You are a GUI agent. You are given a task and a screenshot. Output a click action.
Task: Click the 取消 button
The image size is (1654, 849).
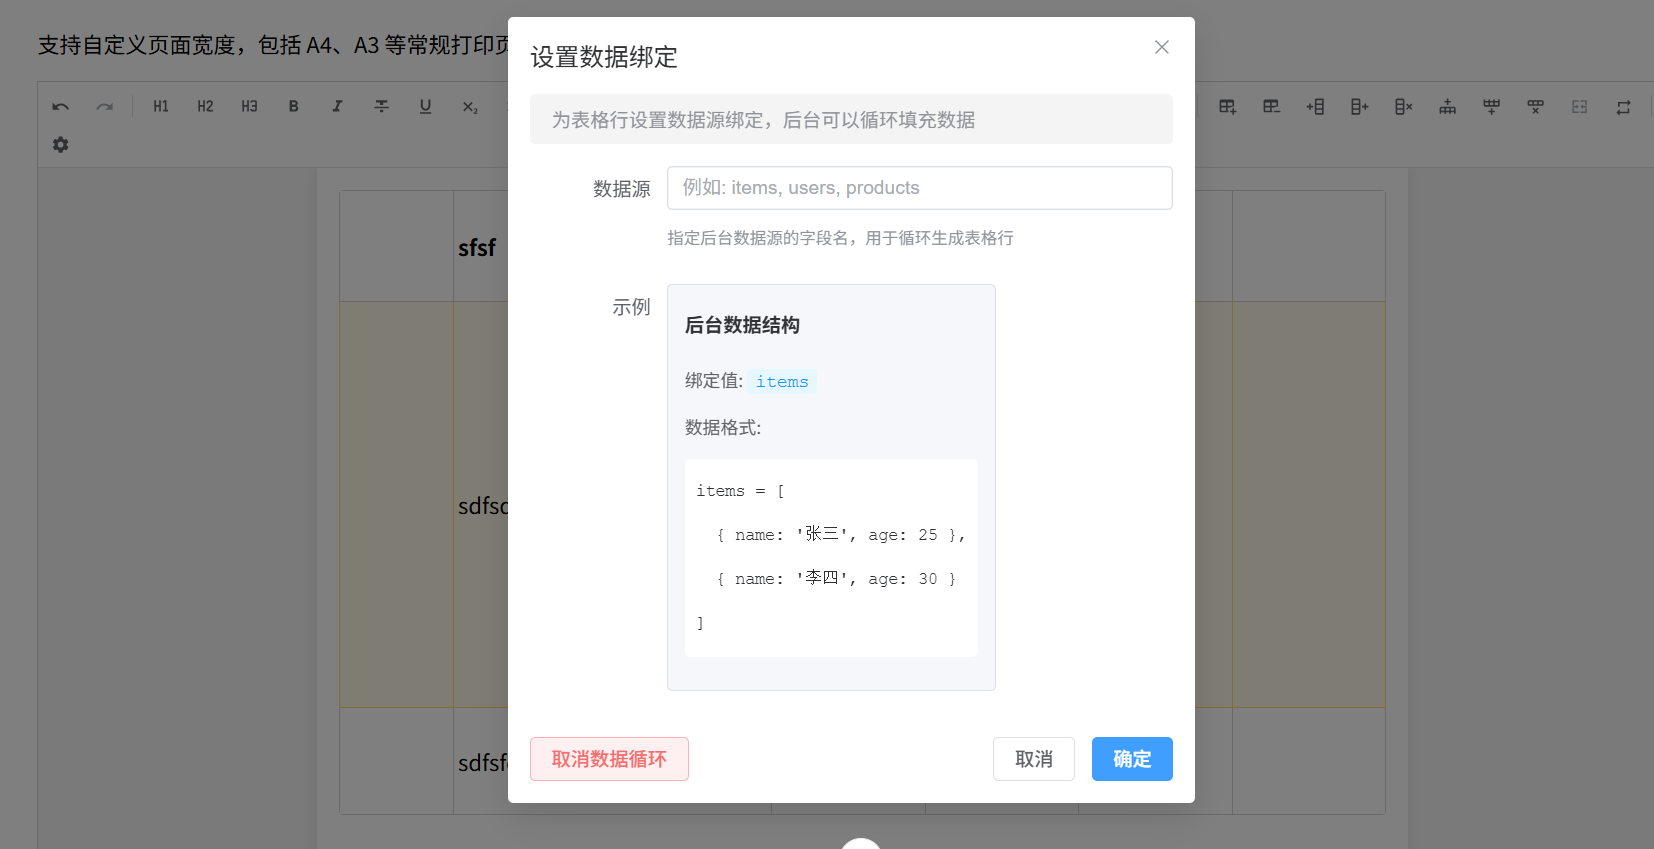coord(1033,759)
